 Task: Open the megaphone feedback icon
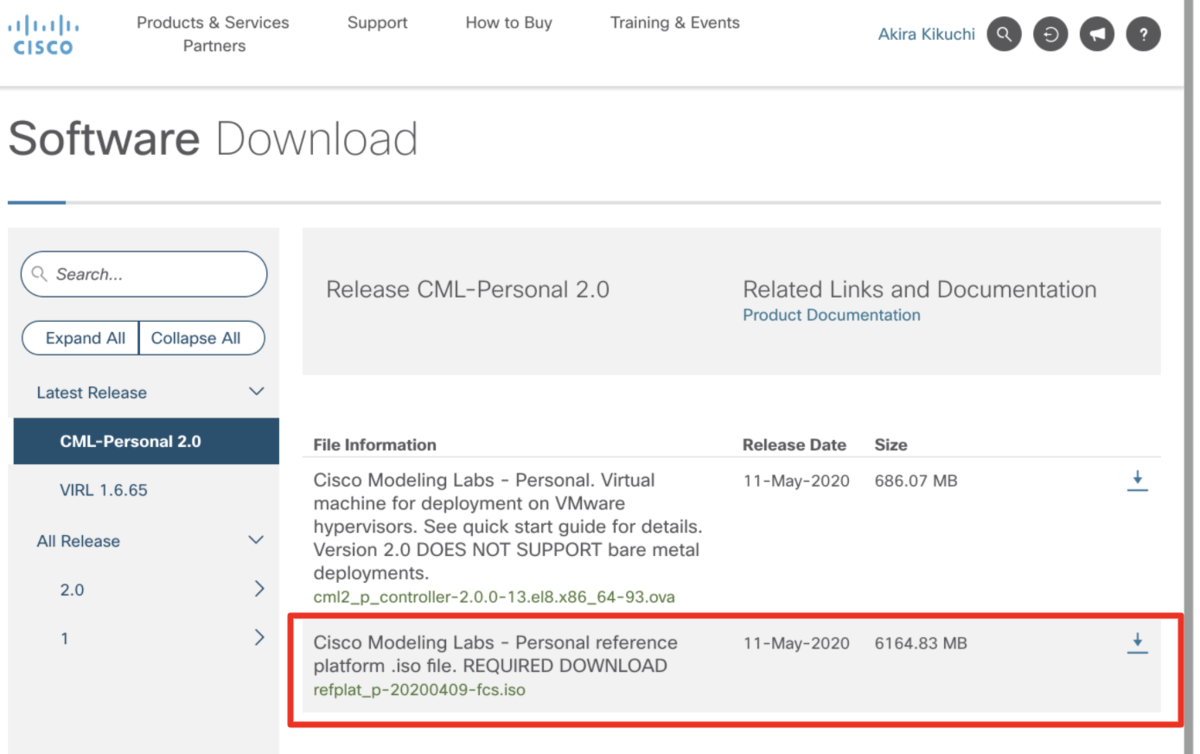tap(1097, 35)
